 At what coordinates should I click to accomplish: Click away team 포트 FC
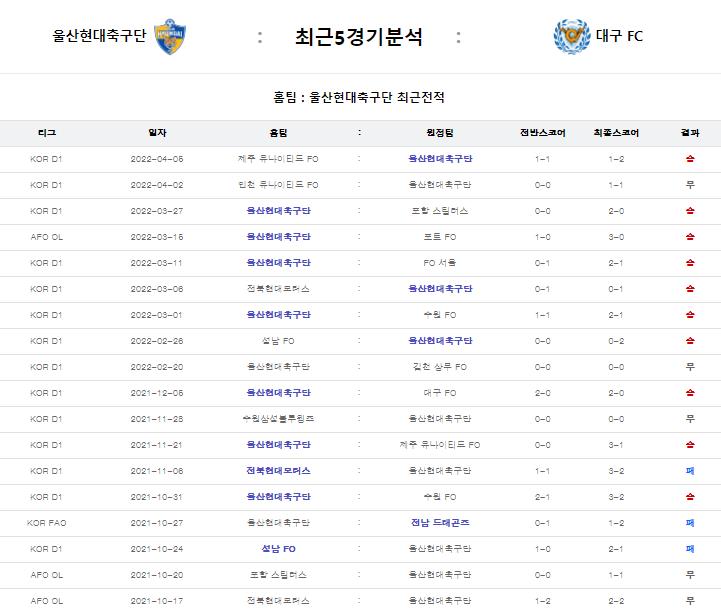pos(440,237)
